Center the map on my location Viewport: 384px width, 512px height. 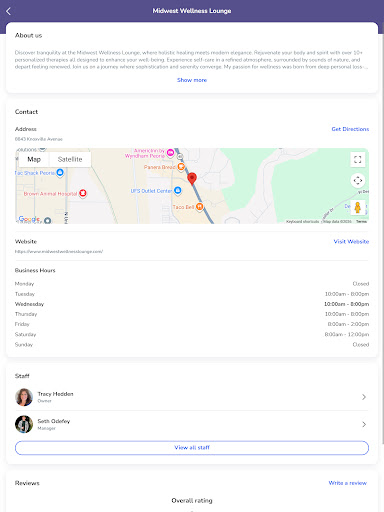point(358,180)
